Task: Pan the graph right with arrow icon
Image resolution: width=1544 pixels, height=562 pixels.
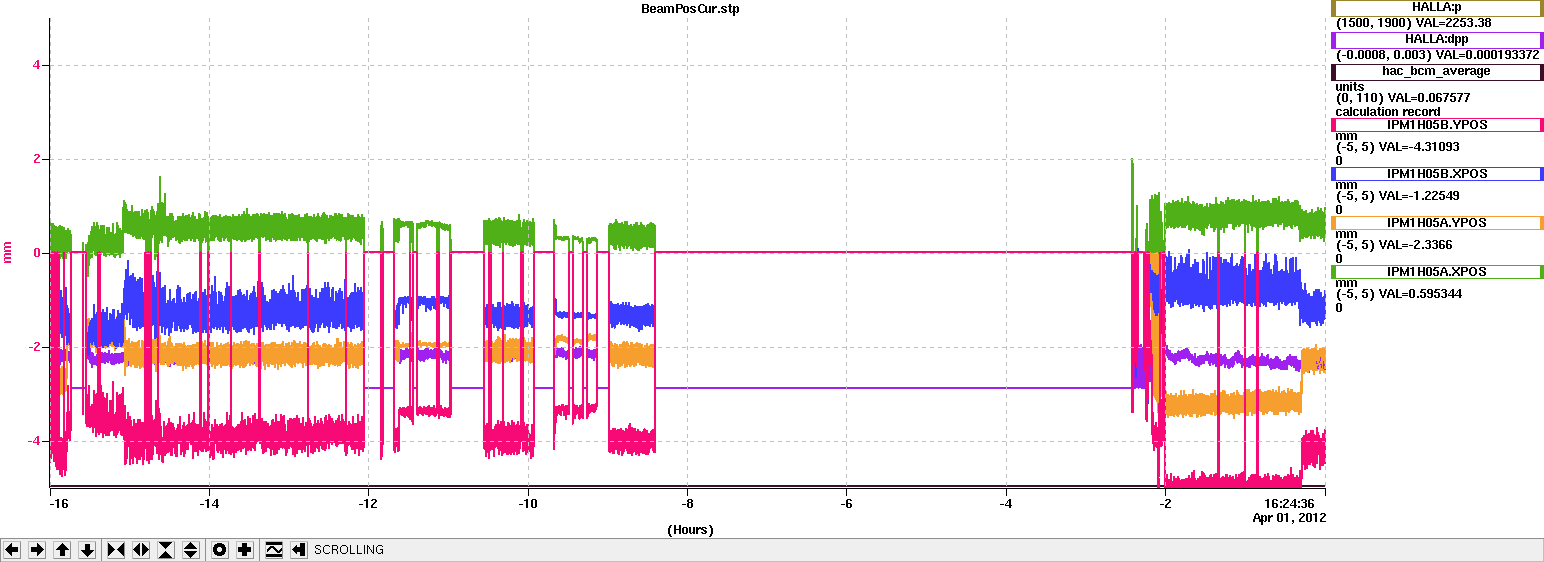Action: (x=37, y=550)
